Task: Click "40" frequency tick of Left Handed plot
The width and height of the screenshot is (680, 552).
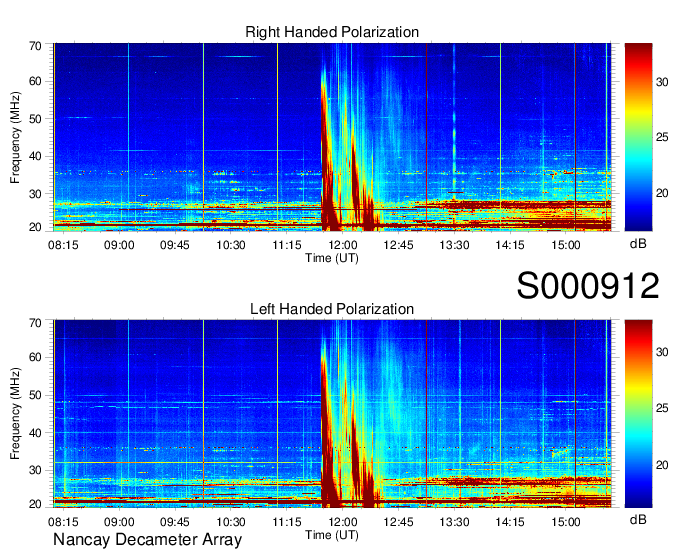Action: (35, 433)
